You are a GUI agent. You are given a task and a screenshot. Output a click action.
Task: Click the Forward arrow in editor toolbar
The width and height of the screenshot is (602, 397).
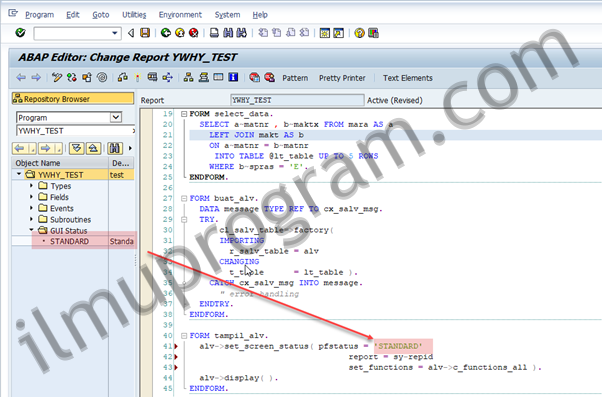(x=36, y=78)
